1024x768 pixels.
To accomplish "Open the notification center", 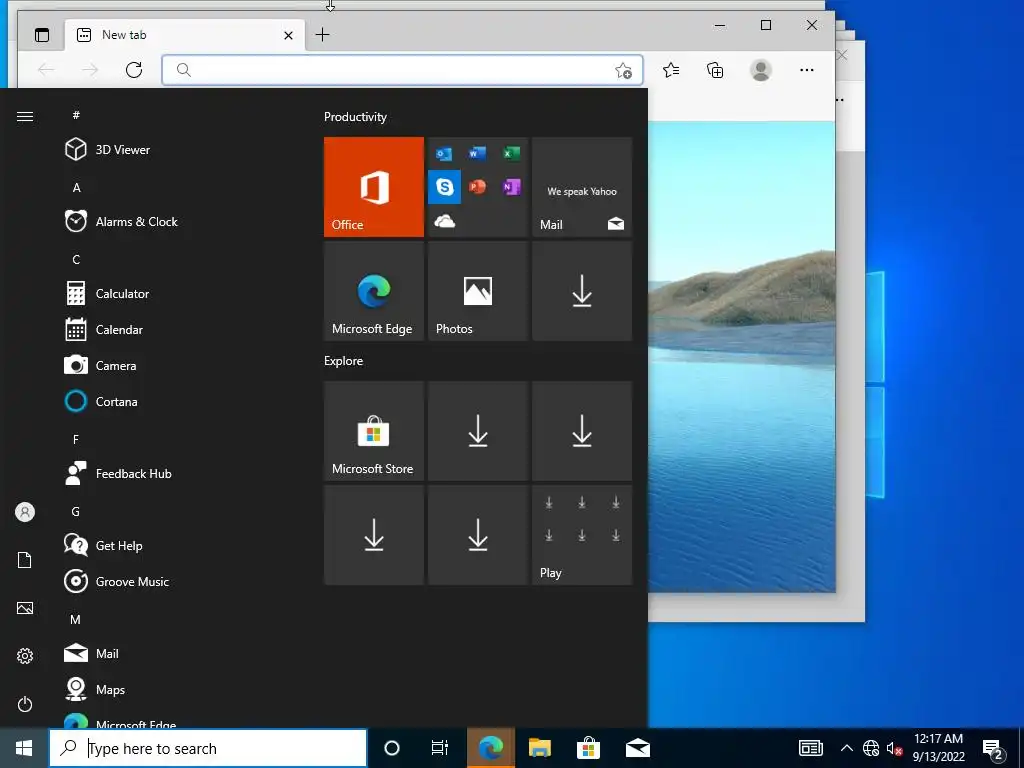I will (x=993, y=749).
